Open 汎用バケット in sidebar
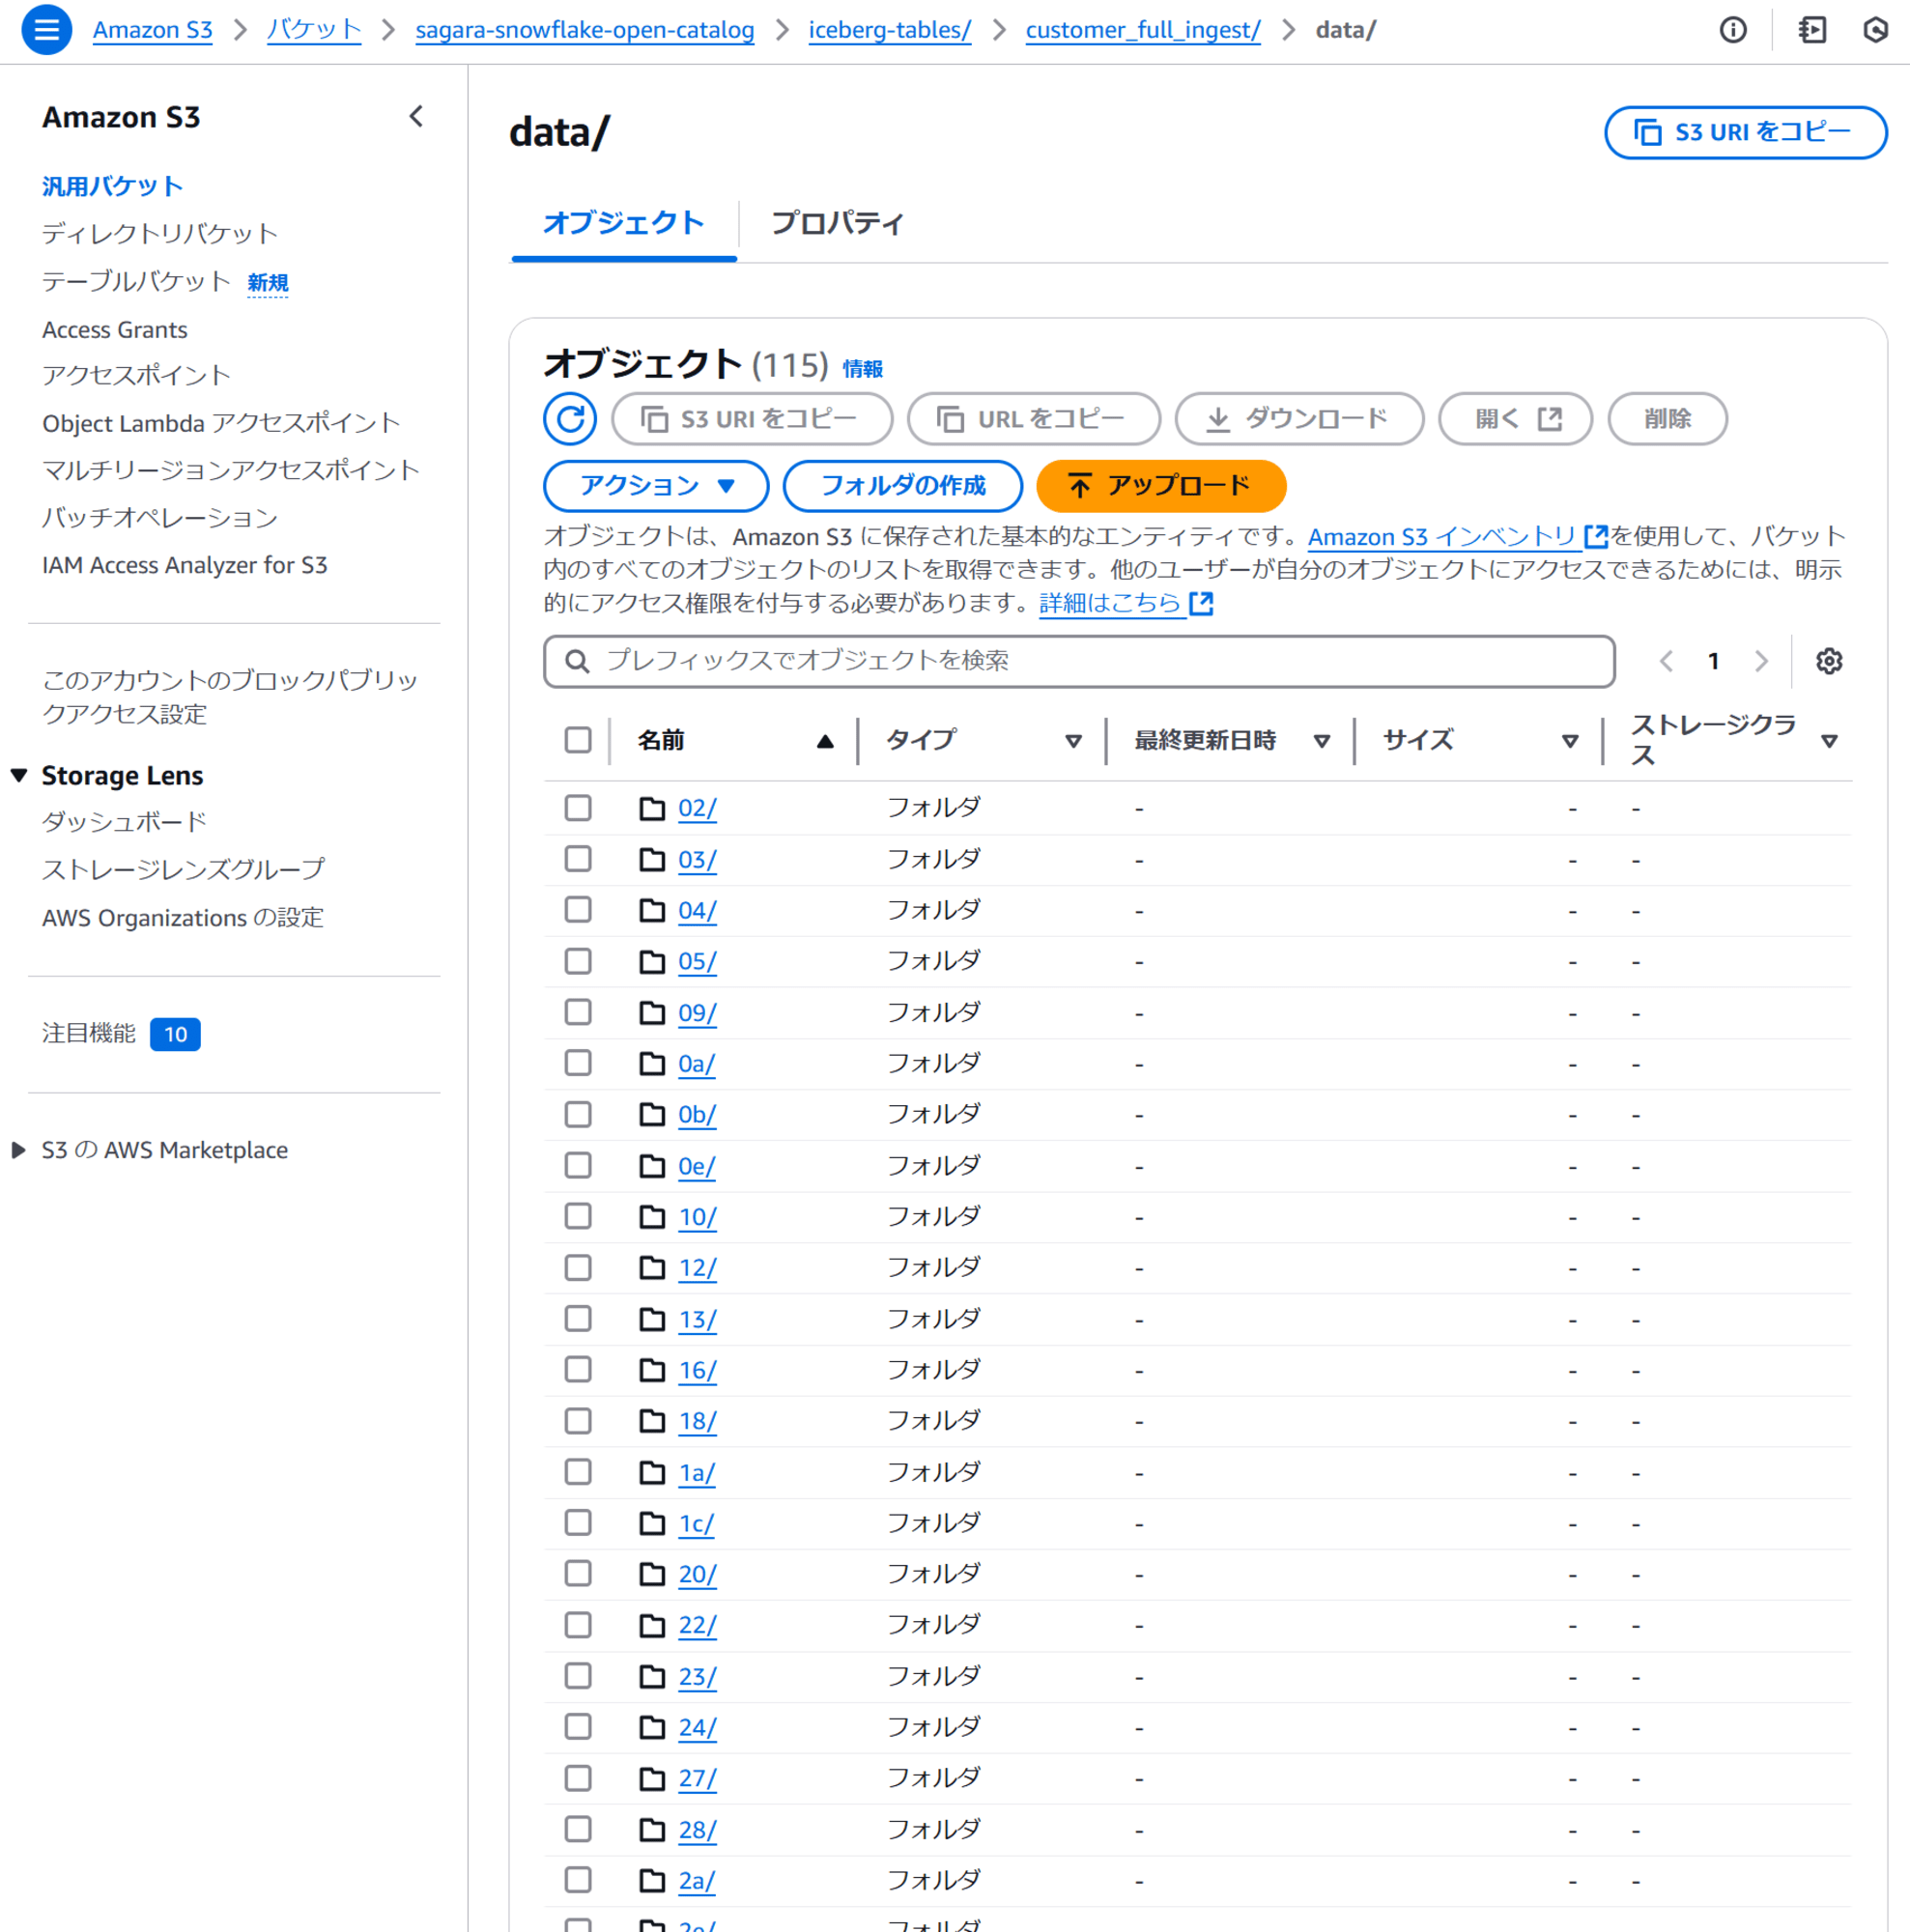Viewport: 1910px width, 1932px height. (x=112, y=186)
